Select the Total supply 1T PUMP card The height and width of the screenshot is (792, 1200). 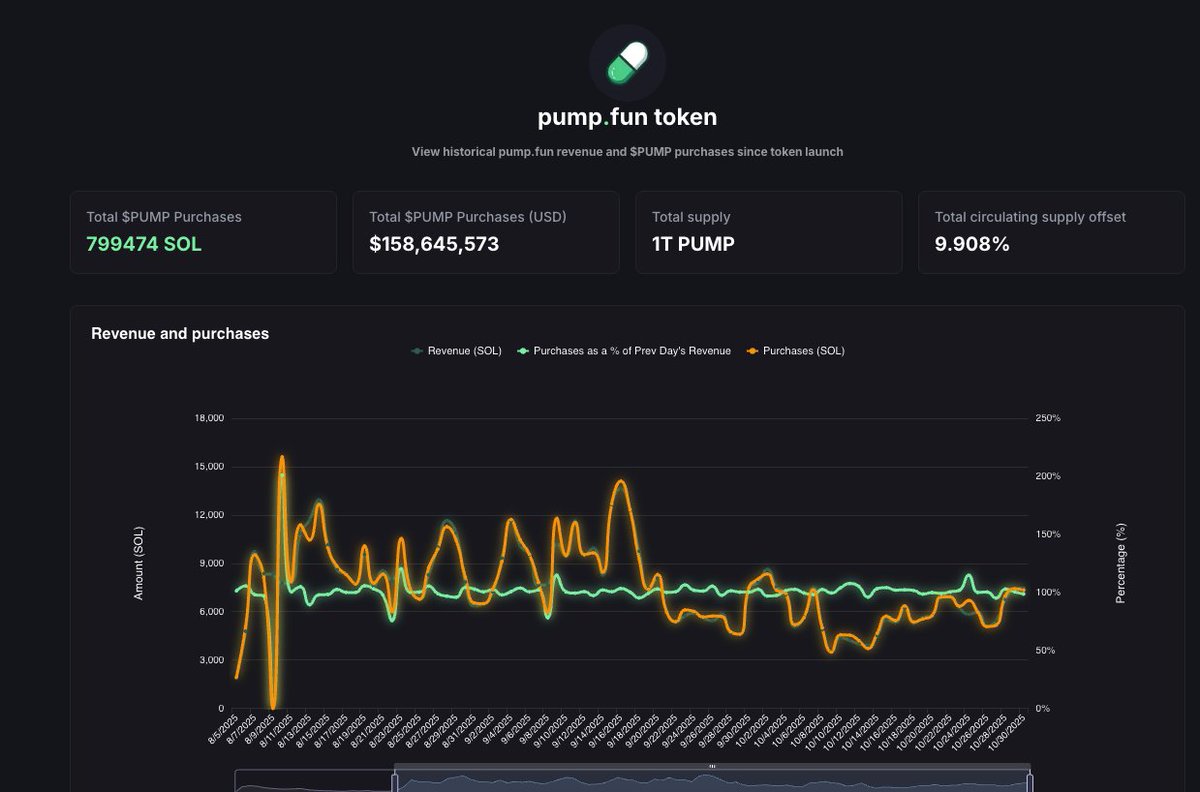[x=769, y=232]
